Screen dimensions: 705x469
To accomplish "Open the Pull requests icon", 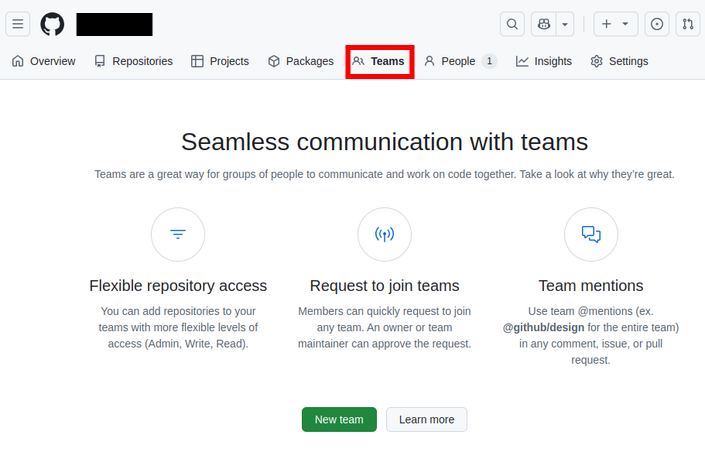I will [x=688, y=24].
